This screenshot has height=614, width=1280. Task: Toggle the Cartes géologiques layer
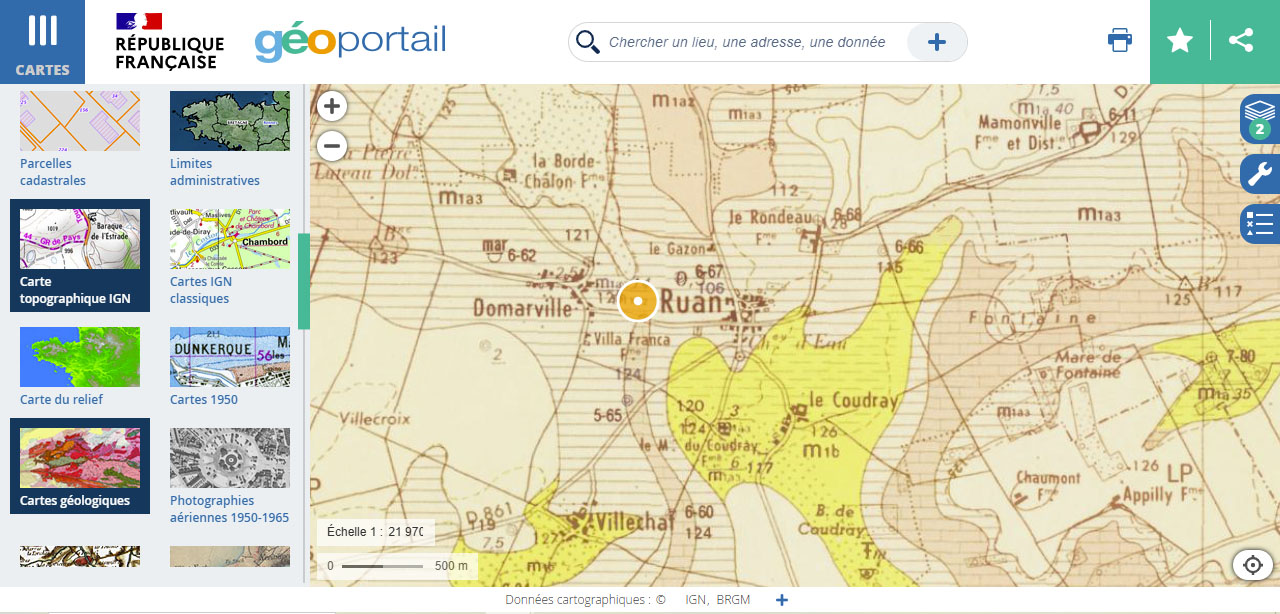(x=80, y=466)
